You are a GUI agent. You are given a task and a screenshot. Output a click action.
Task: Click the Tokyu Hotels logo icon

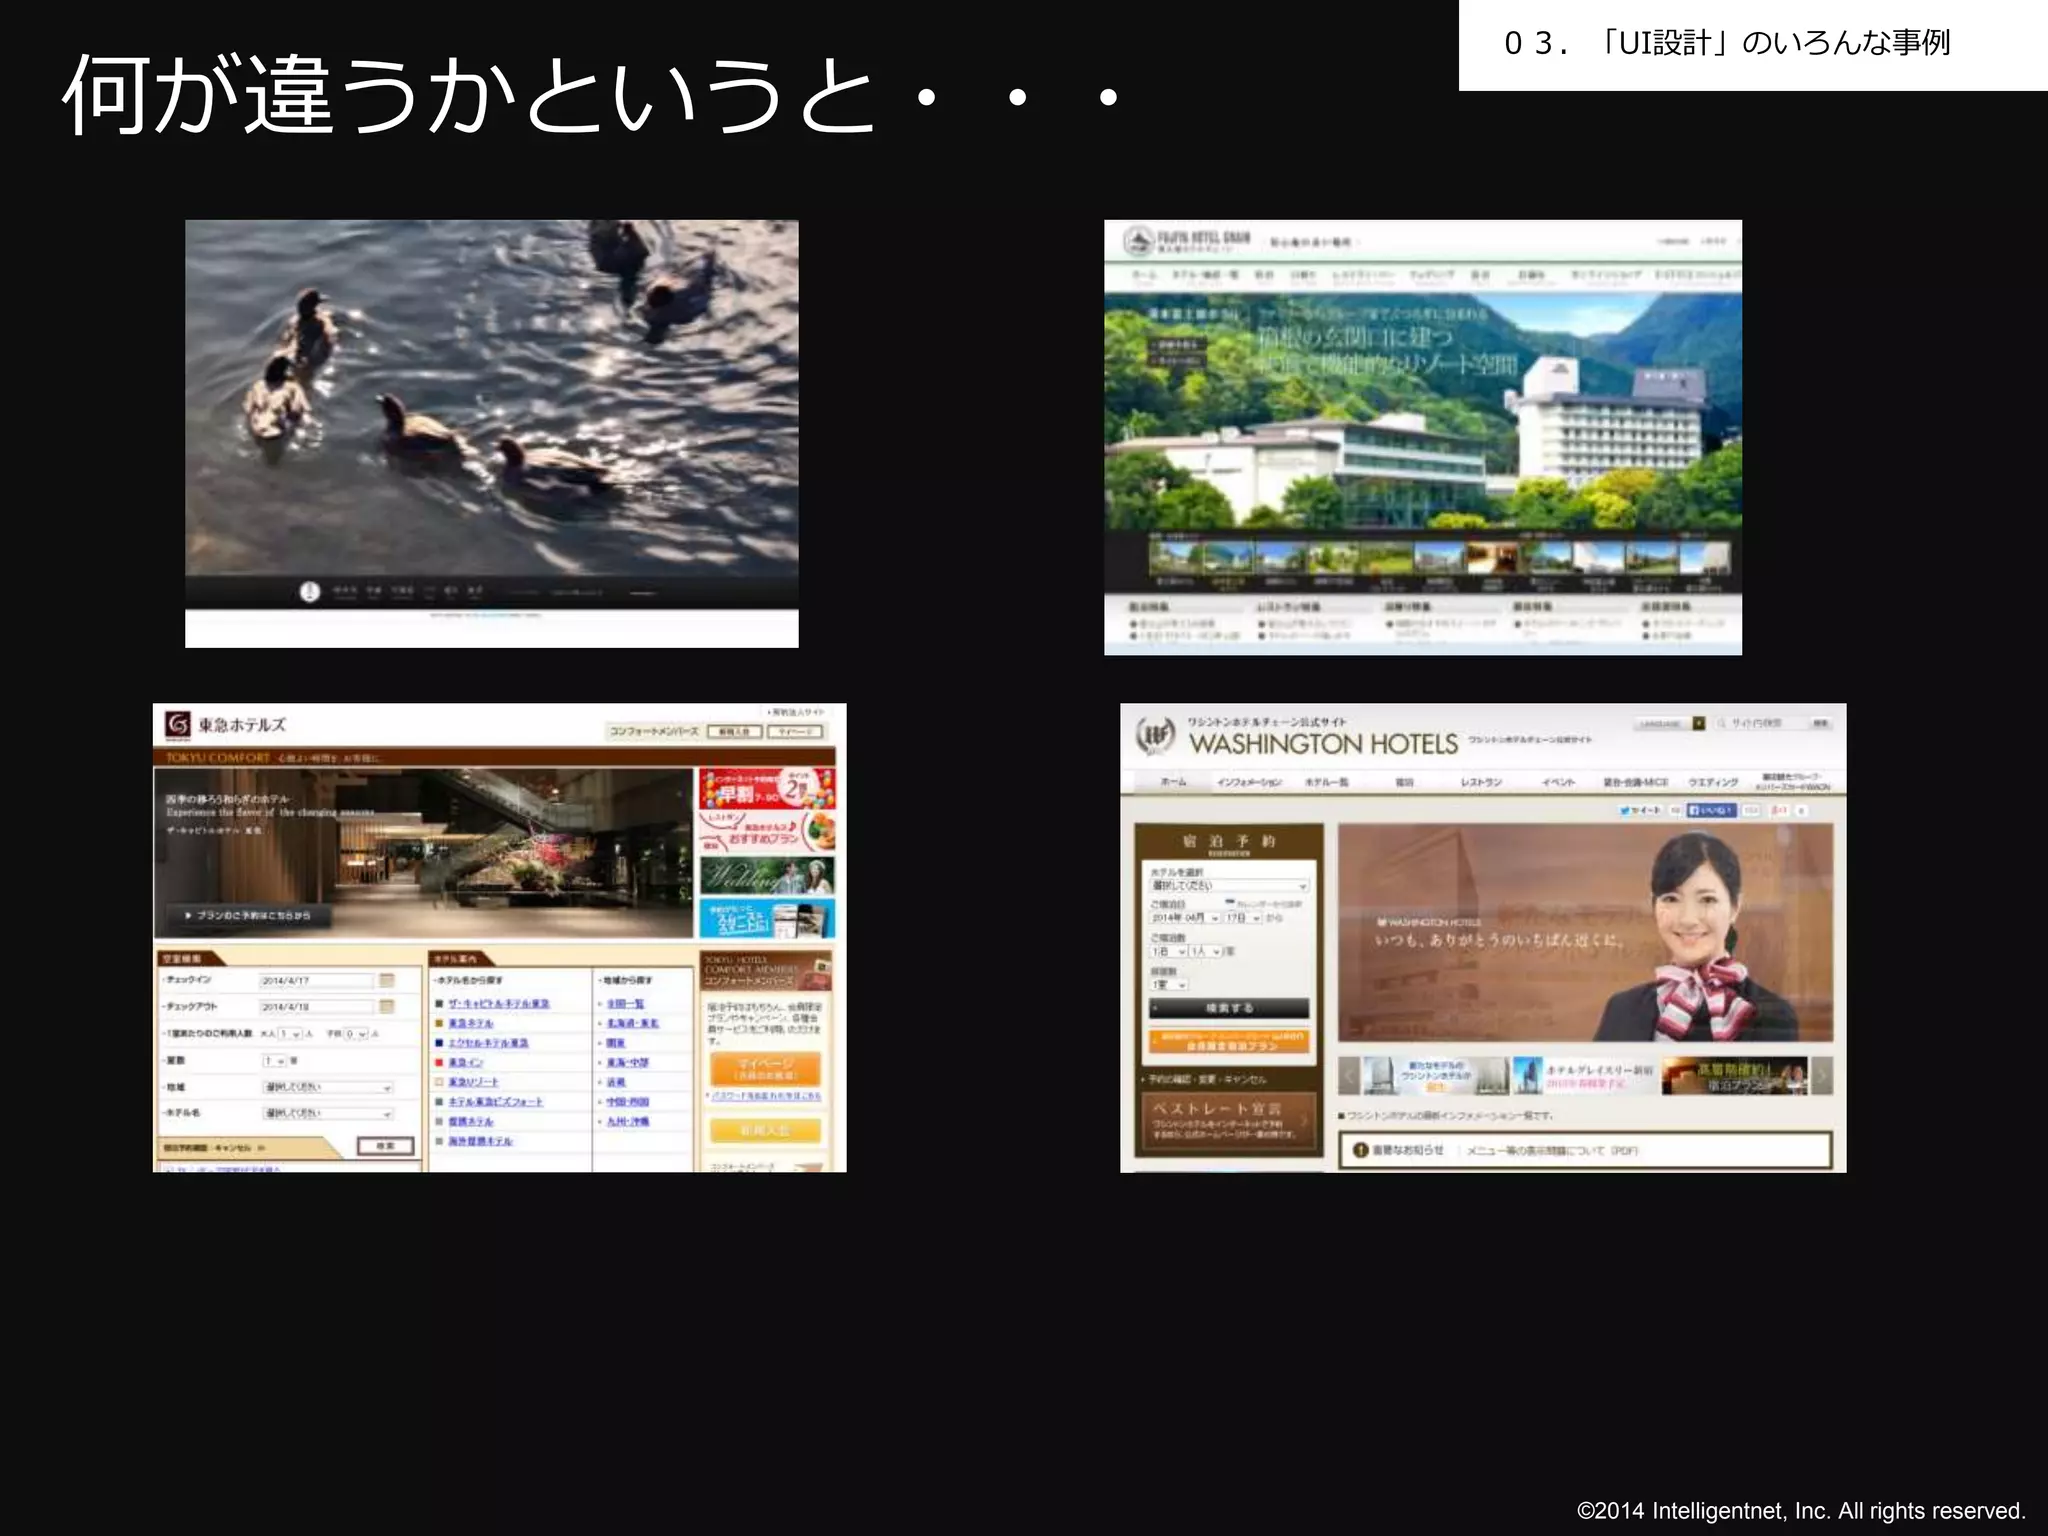pos(178,724)
